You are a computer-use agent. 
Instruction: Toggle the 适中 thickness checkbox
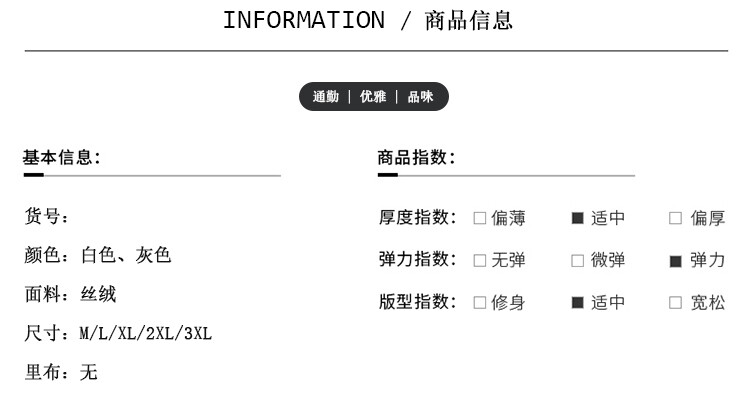(577, 218)
